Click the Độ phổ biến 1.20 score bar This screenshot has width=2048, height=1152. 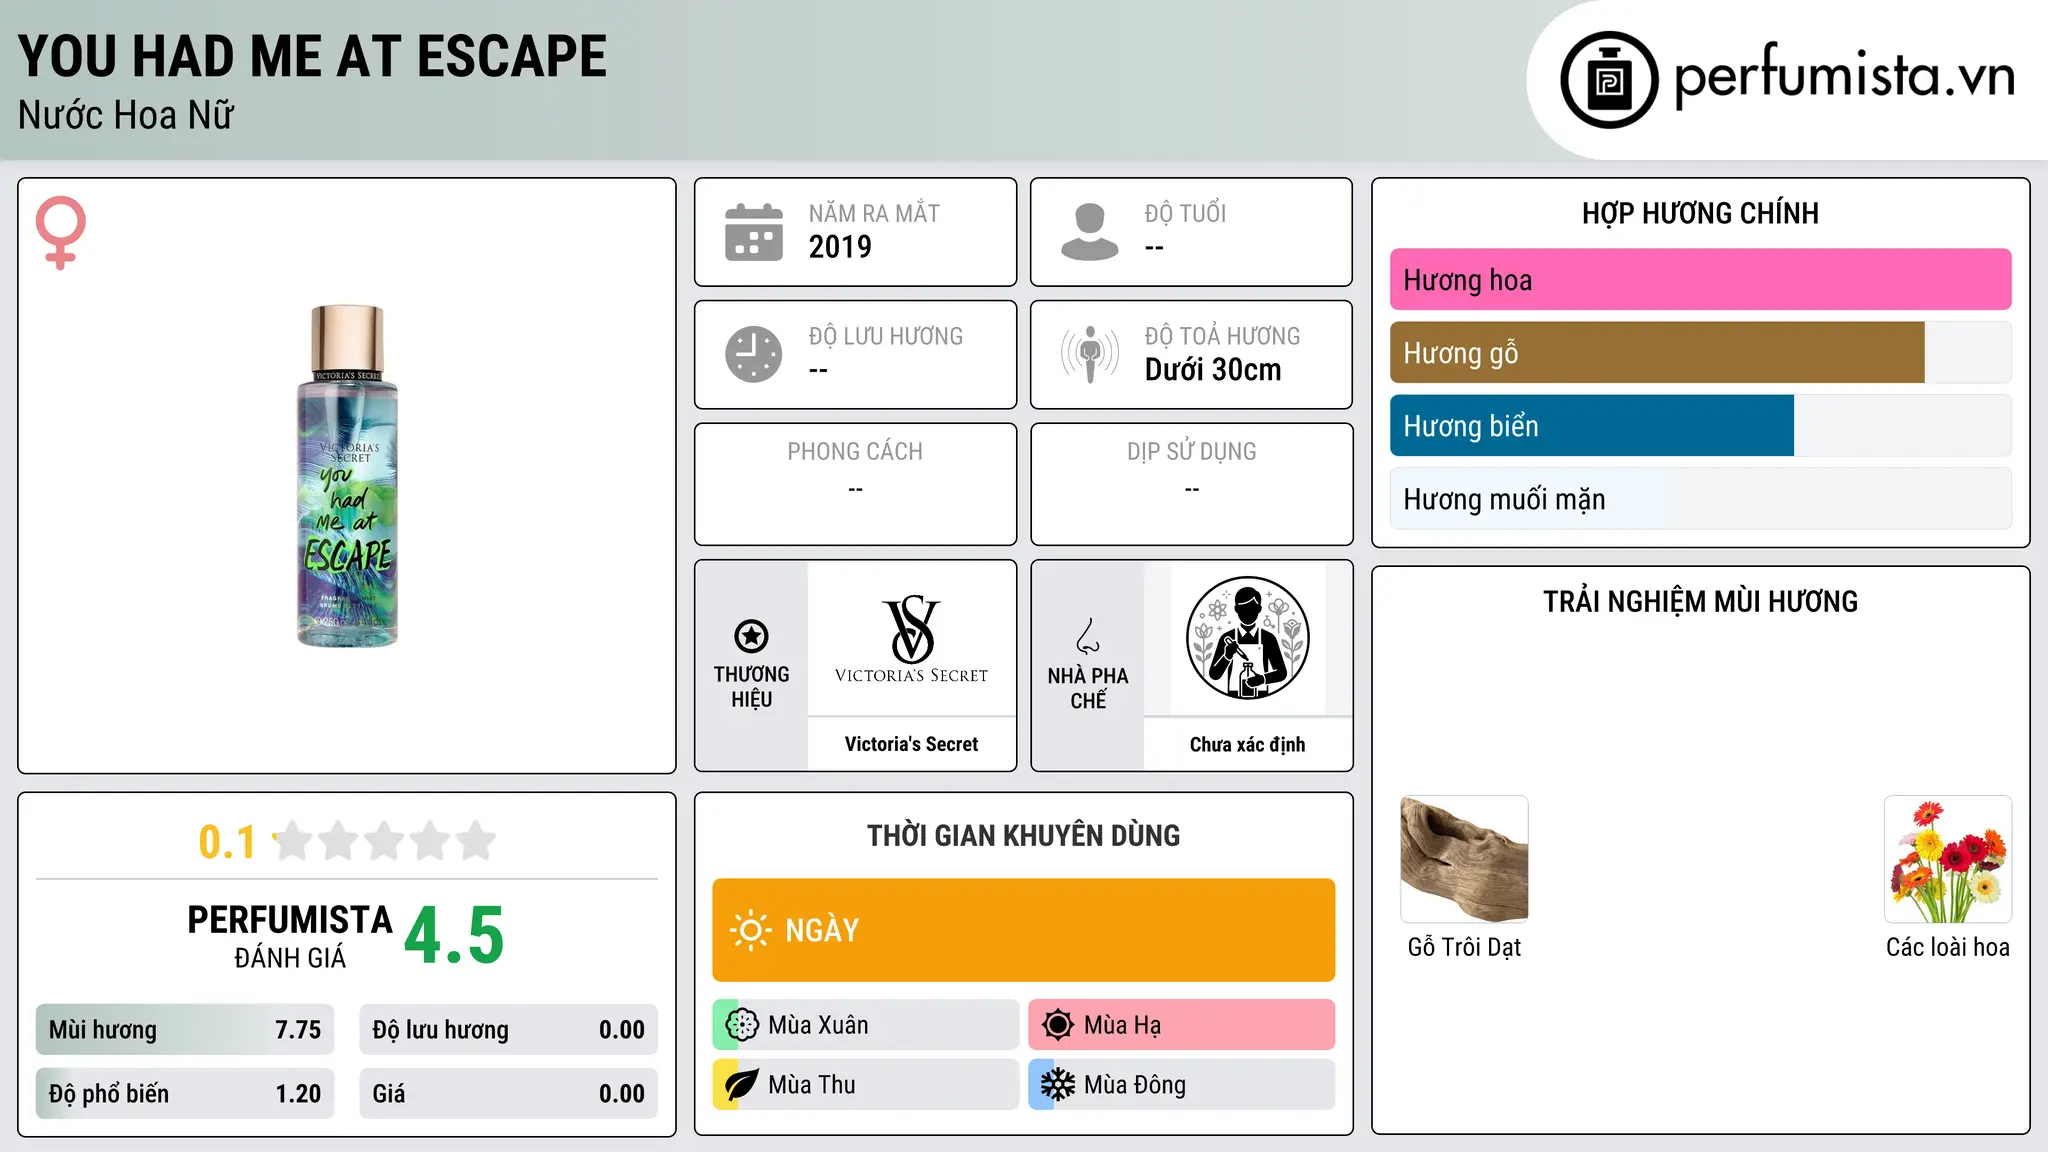pyautogui.click(x=185, y=1094)
